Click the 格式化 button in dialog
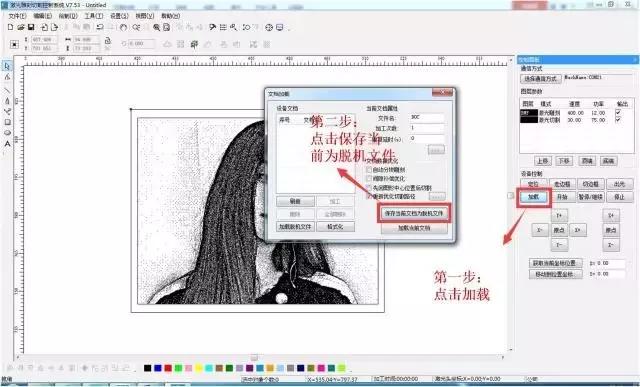 pyautogui.click(x=335, y=227)
